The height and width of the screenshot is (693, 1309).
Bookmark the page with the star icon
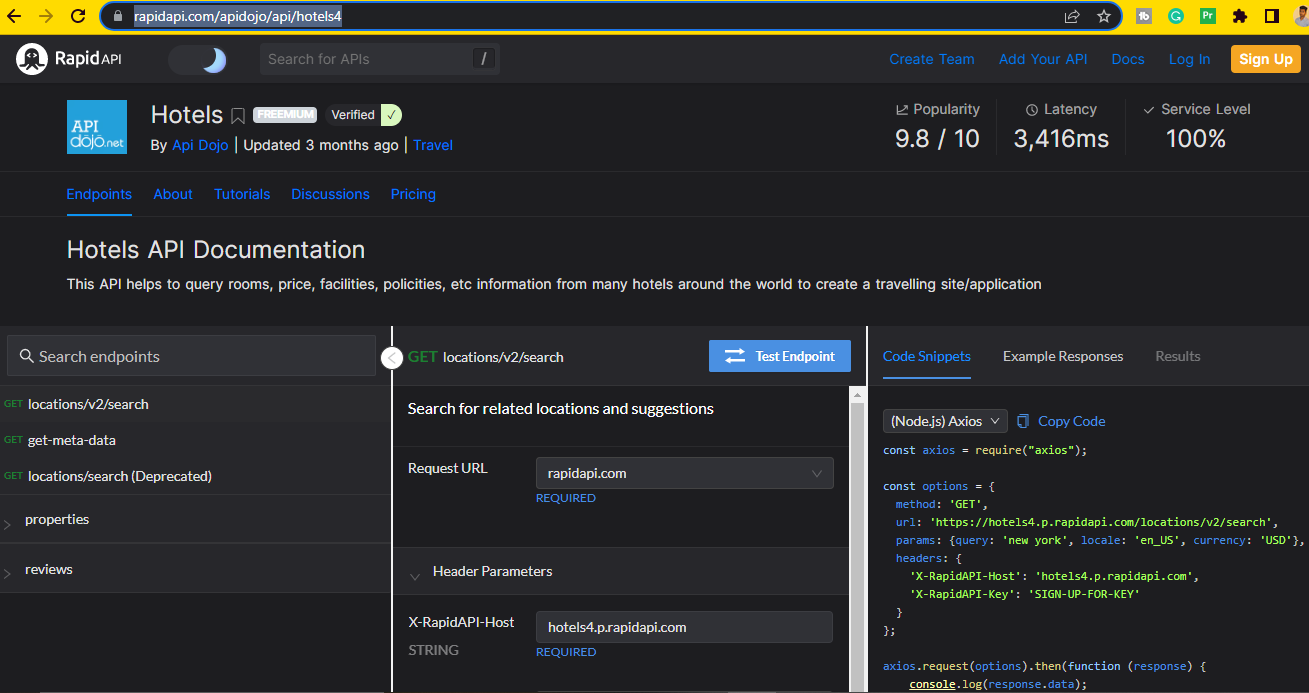(1104, 16)
